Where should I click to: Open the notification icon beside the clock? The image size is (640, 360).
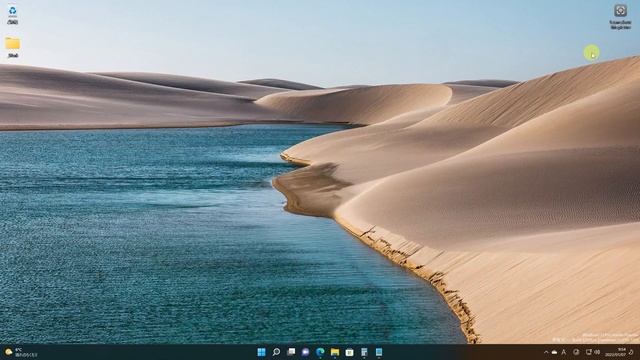tap(632, 352)
